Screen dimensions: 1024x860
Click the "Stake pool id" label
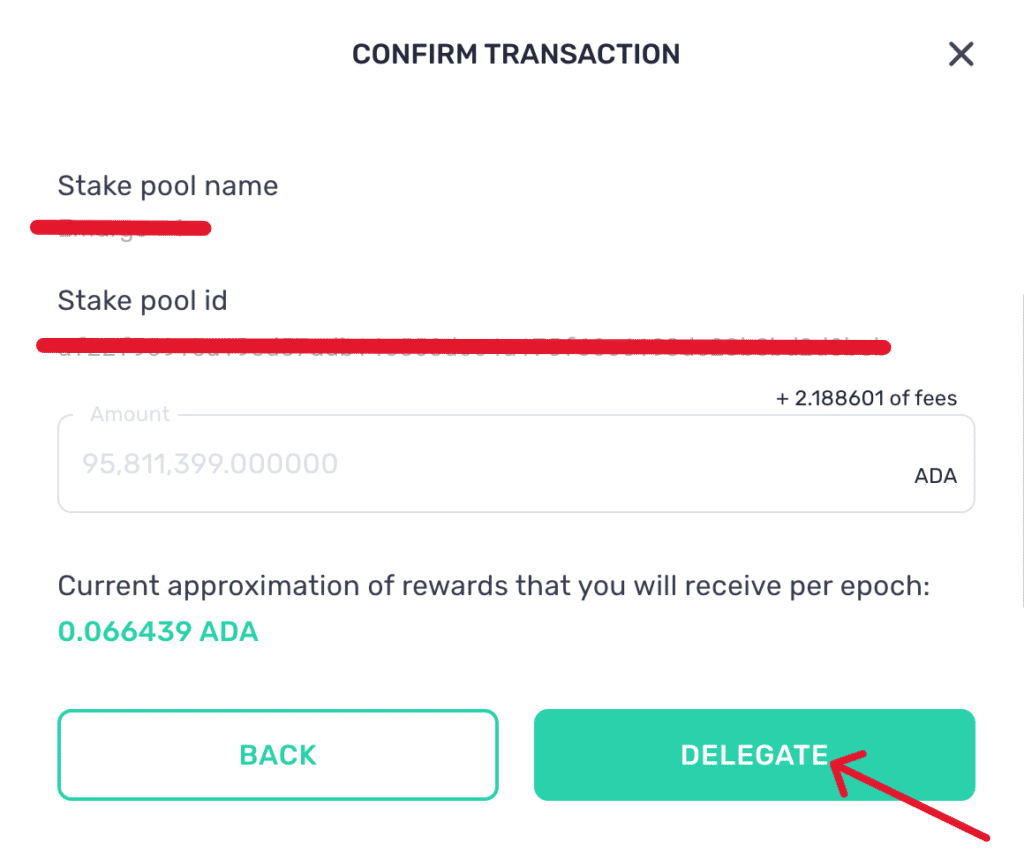(142, 300)
